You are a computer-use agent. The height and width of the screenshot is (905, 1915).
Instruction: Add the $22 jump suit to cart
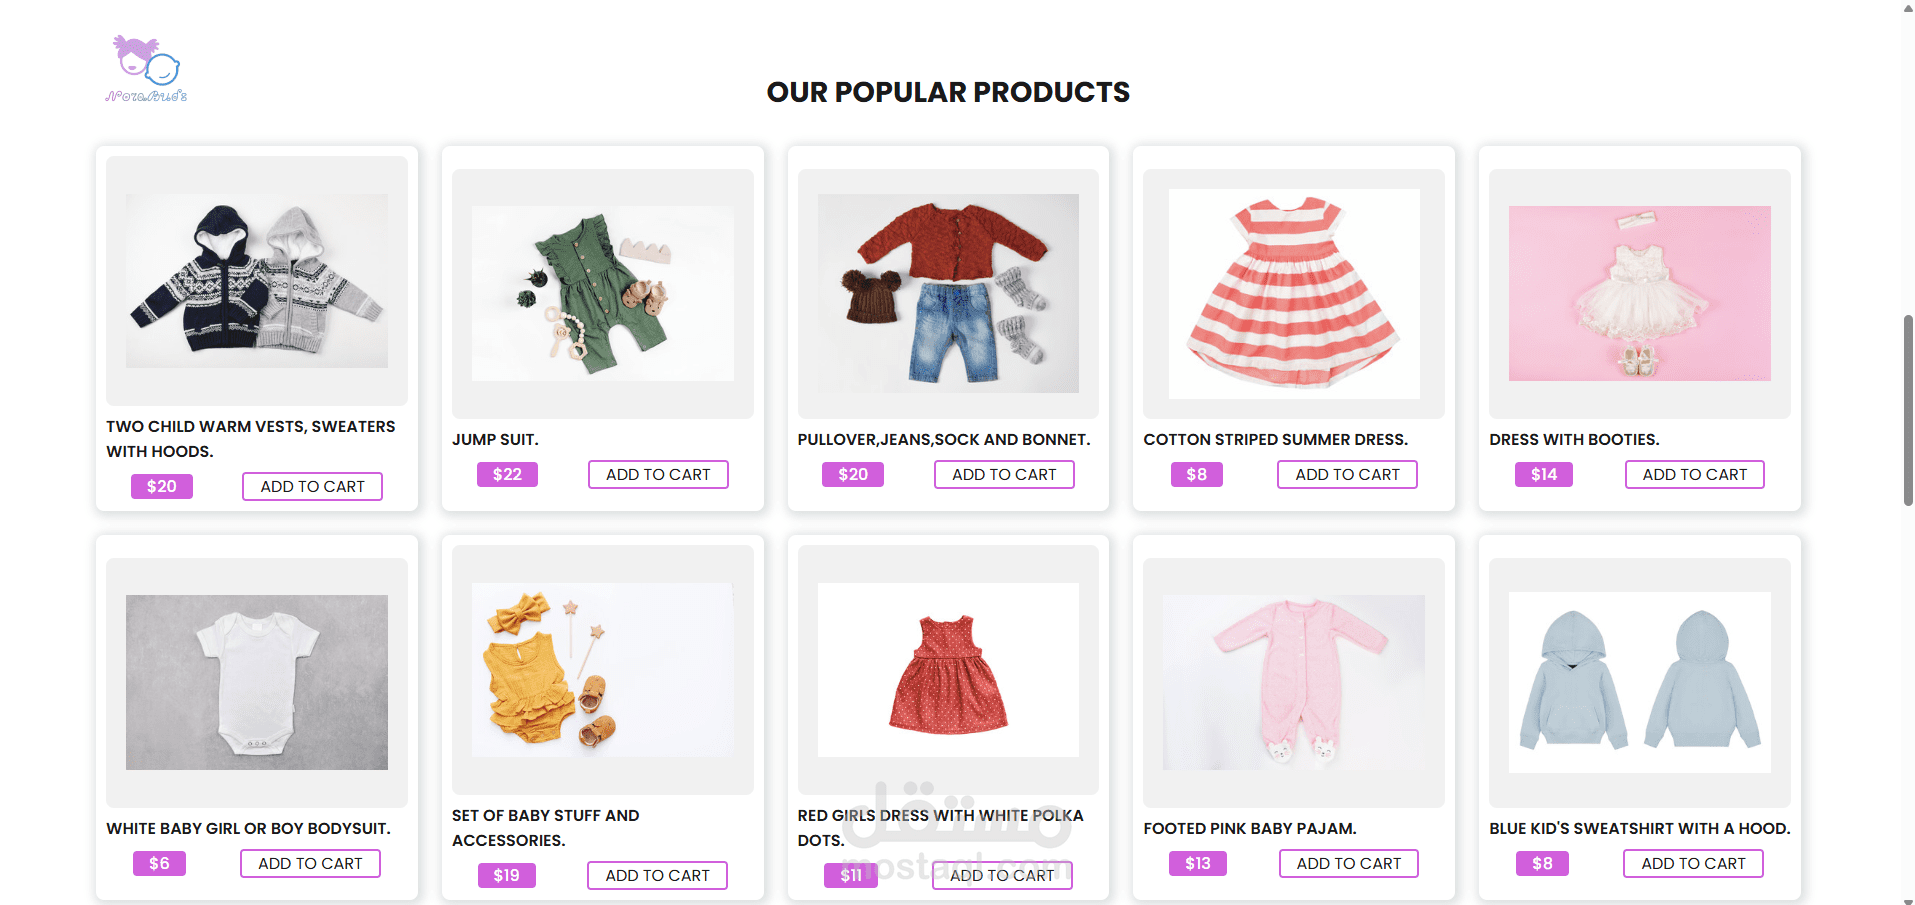click(x=657, y=474)
